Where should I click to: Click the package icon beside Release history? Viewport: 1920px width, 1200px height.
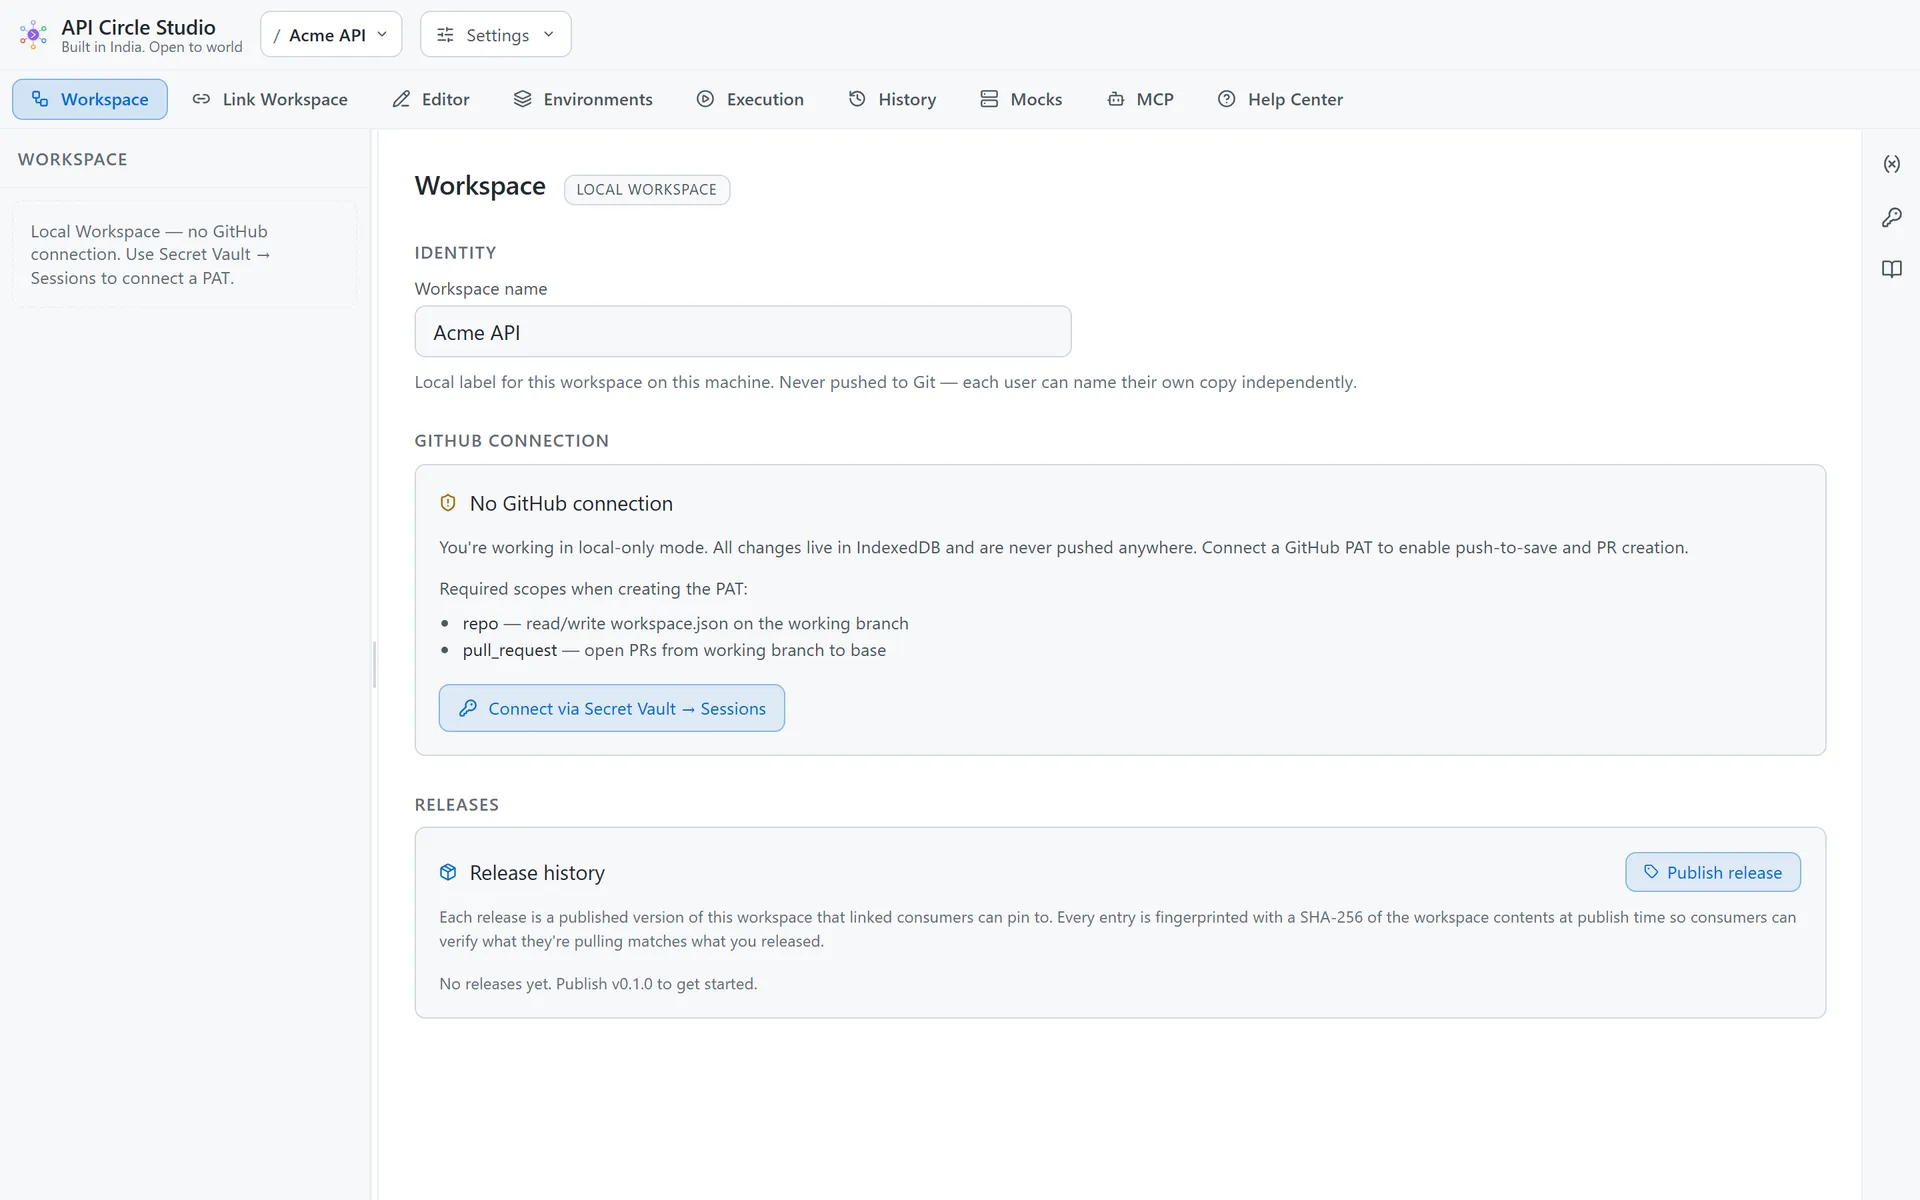[x=448, y=872]
